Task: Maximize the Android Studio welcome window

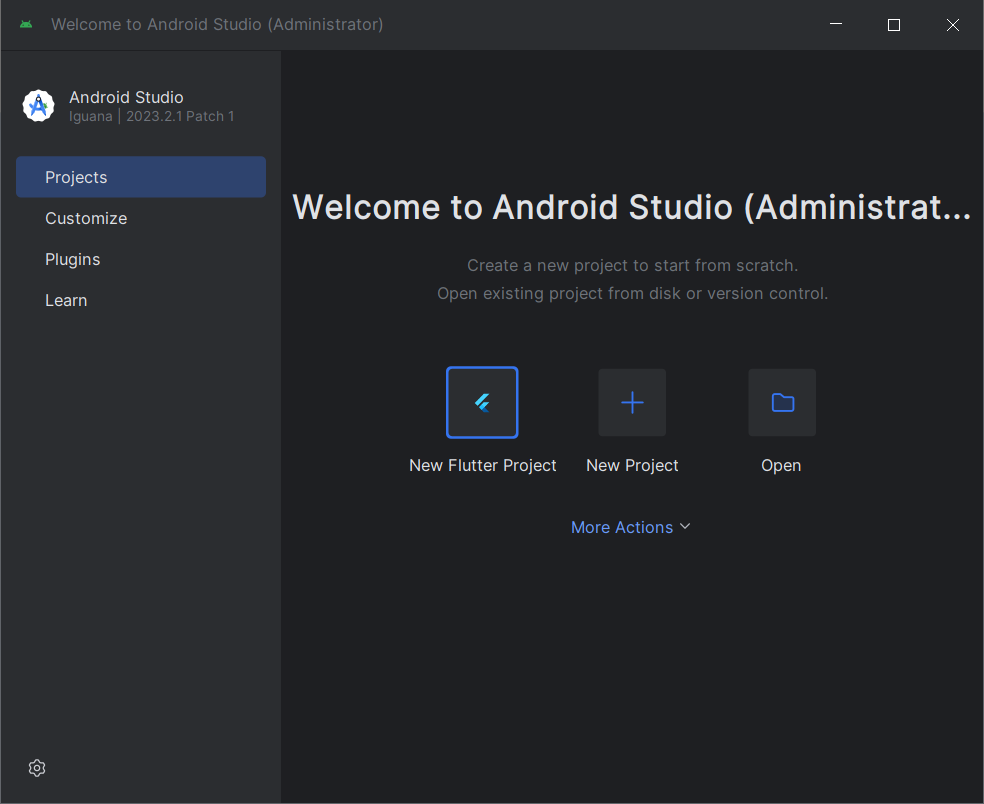Action: pos(894,25)
